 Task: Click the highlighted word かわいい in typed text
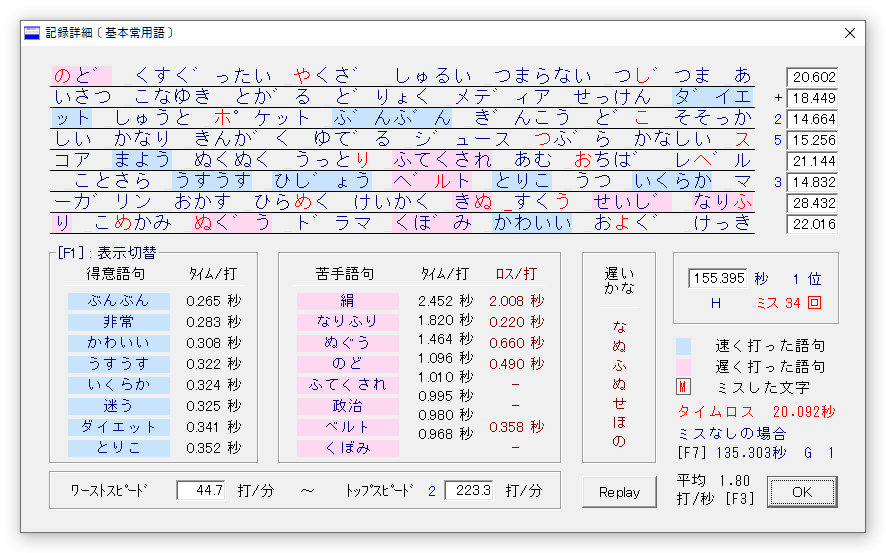click(532, 224)
